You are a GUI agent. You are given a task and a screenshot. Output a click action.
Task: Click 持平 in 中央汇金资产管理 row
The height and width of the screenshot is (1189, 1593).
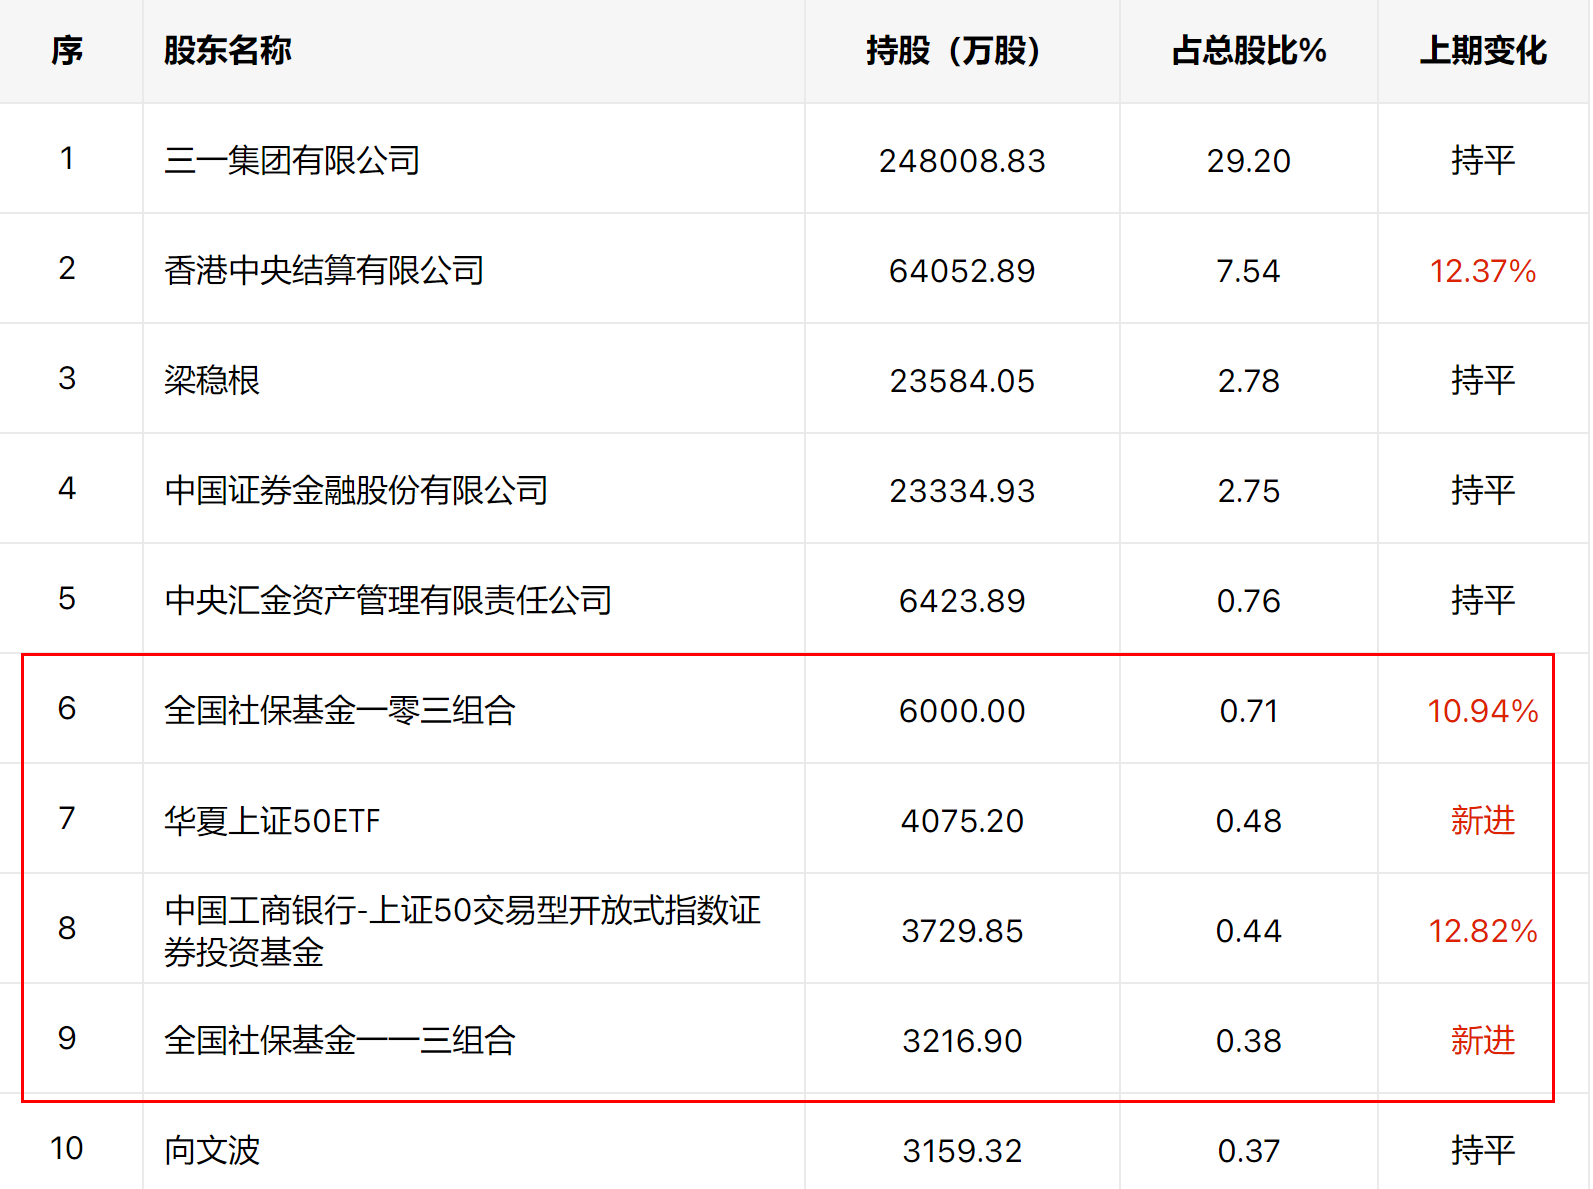pos(1483,600)
